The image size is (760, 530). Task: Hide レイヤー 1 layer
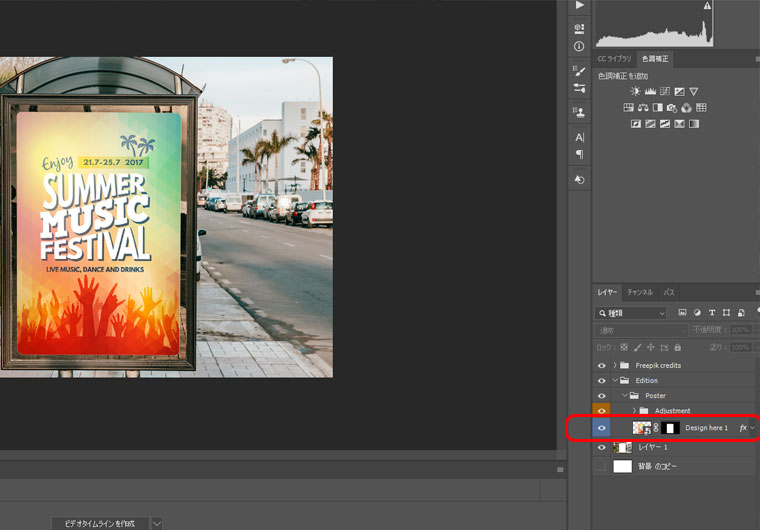(602, 447)
